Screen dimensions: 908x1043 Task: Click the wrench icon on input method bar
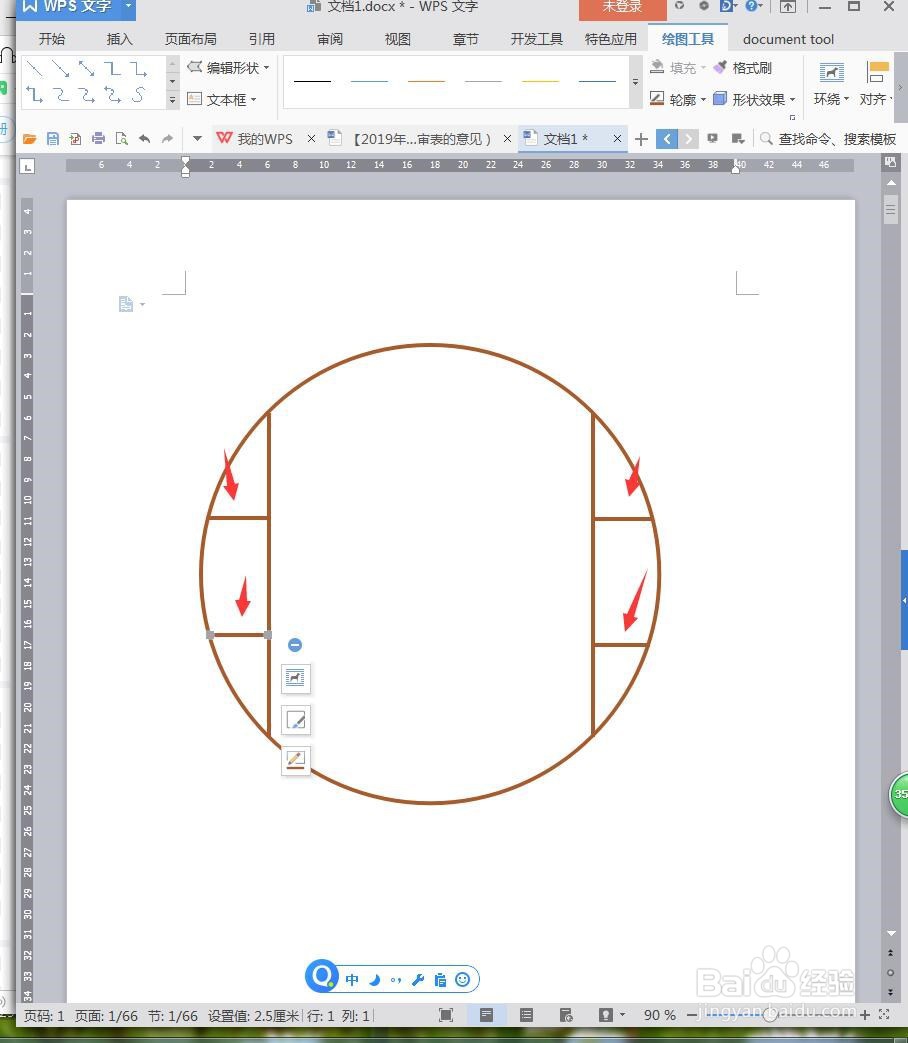point(418,979)
